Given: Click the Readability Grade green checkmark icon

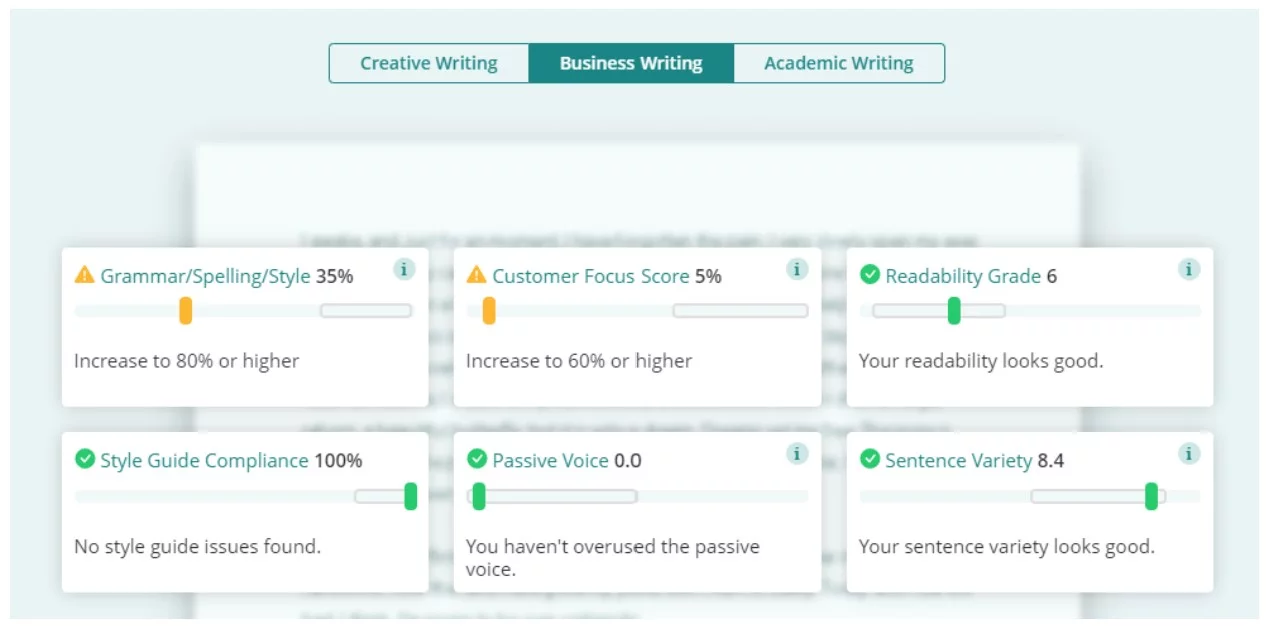Looking at the screenshot, I should pos(868,276).
